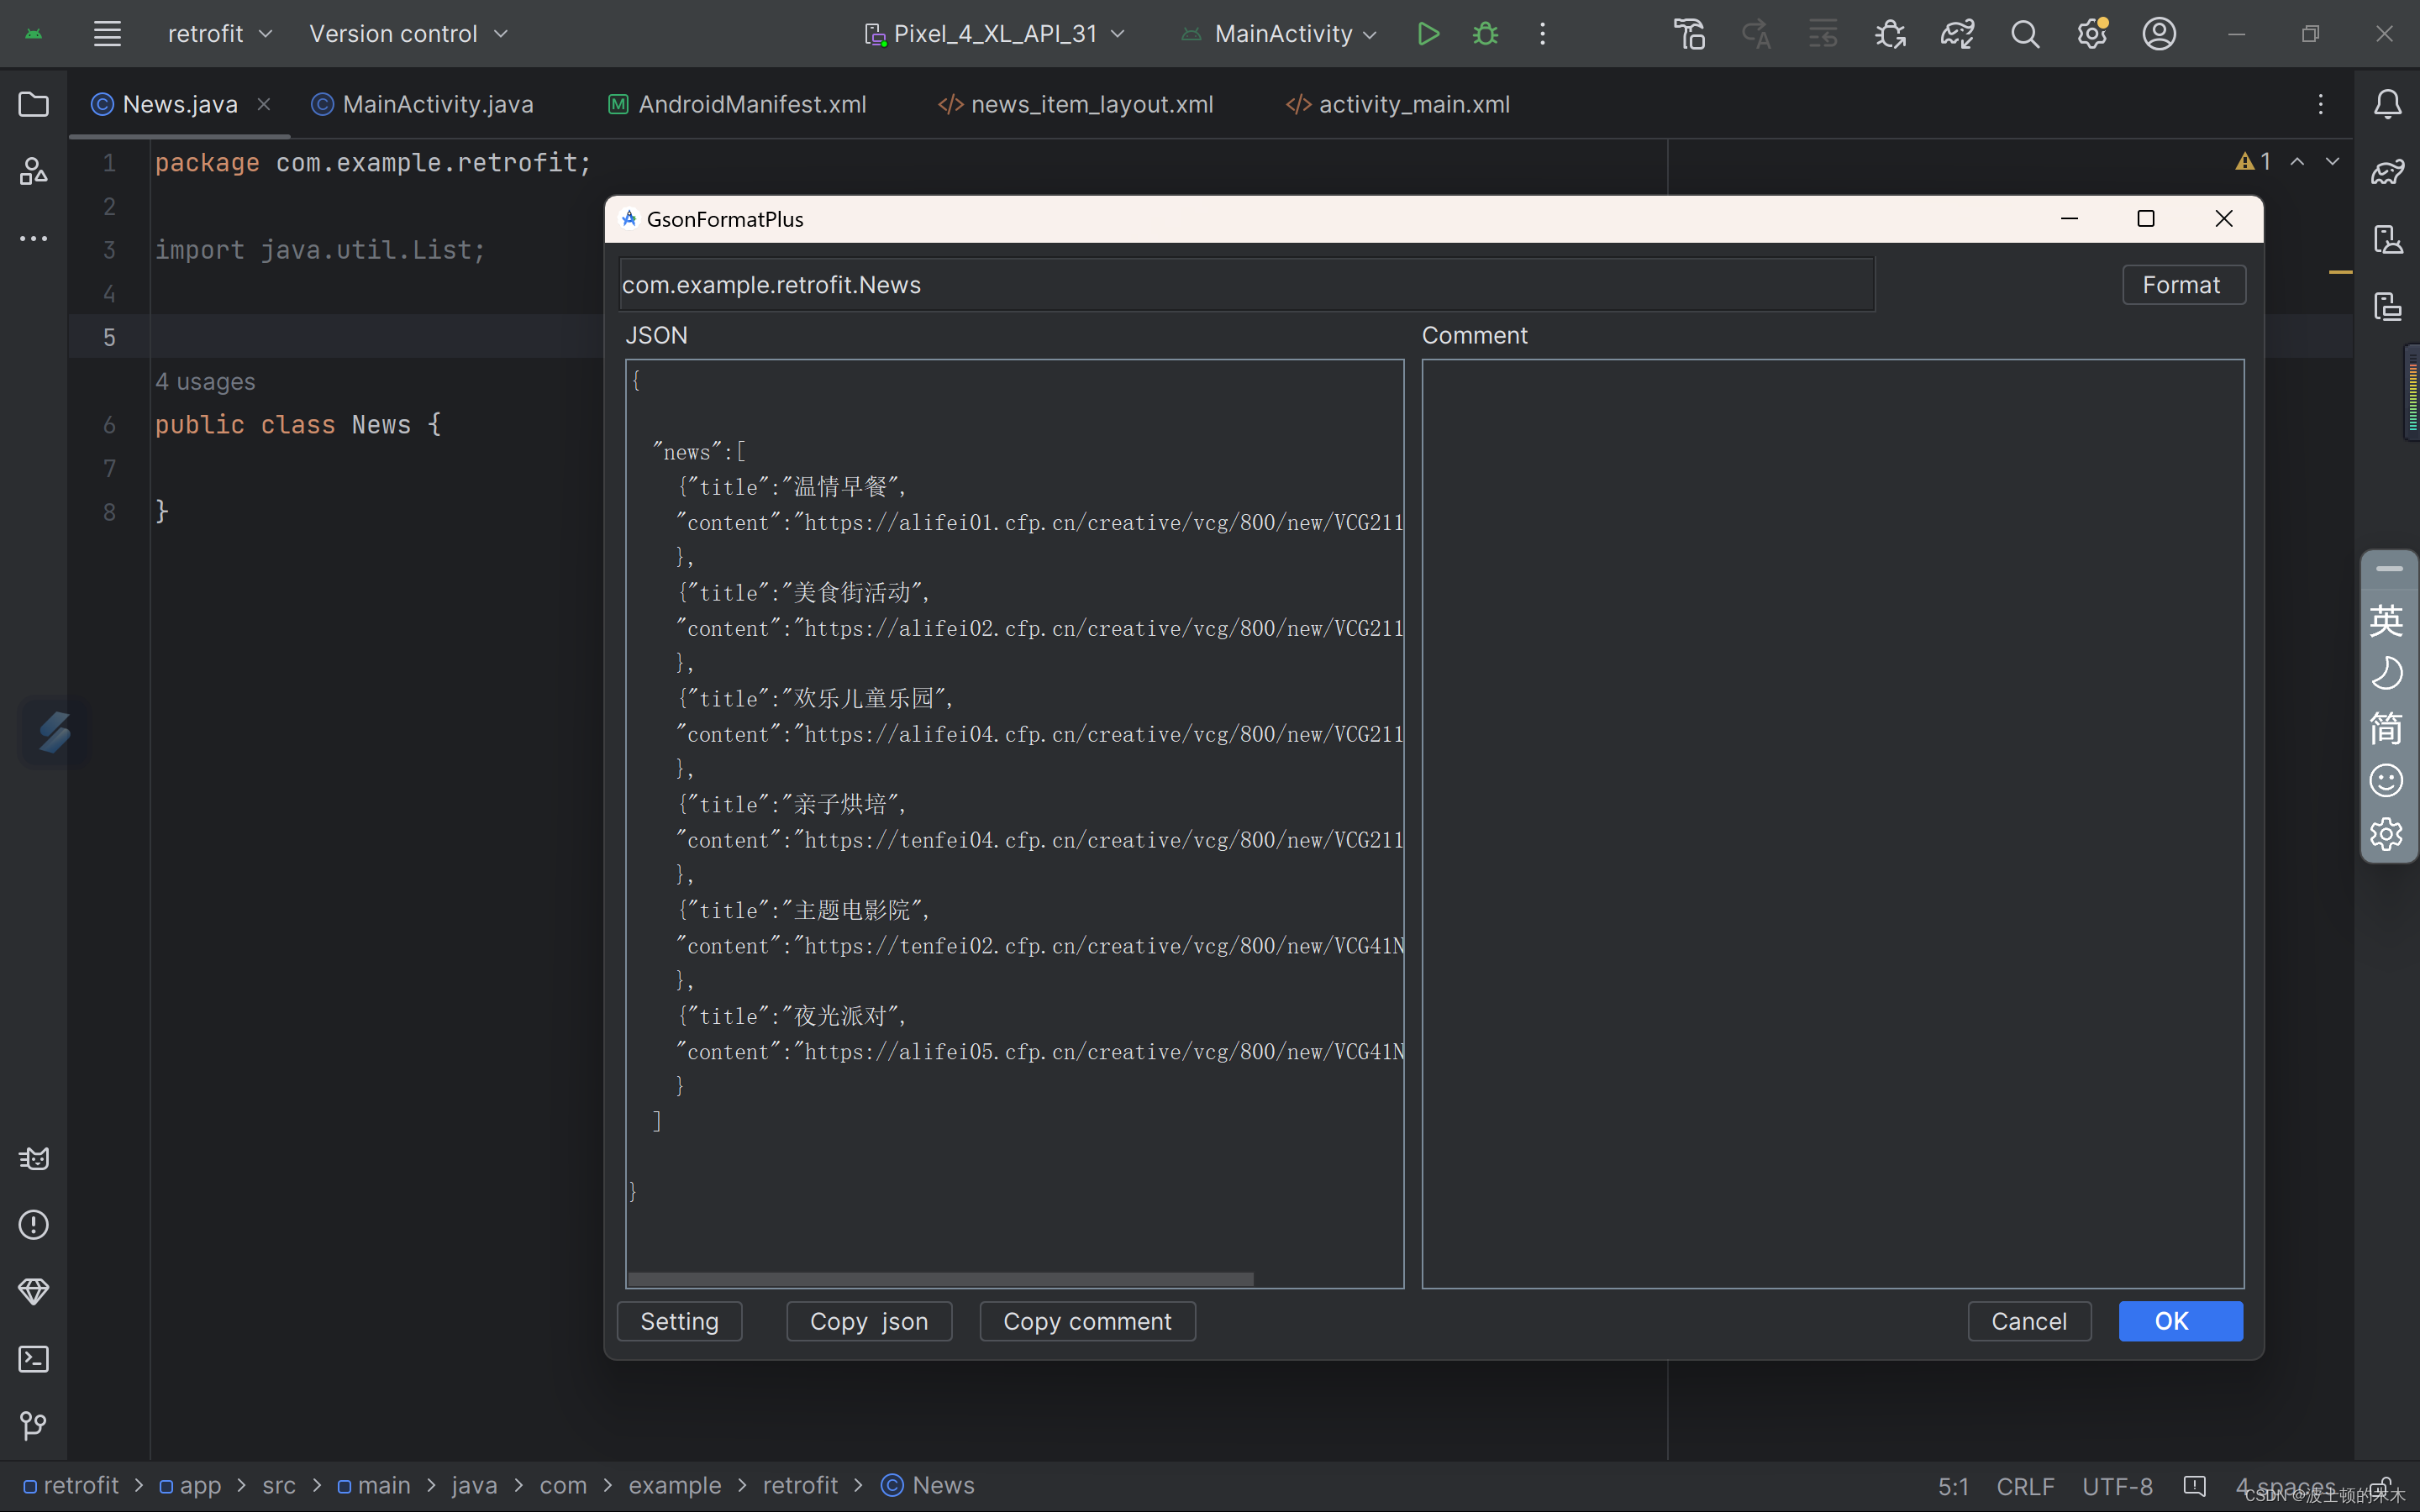This screenshot has width=2420, height=1512.
Task: Click the 5:1 cursor position indicator
Action: point(1953,1486)
